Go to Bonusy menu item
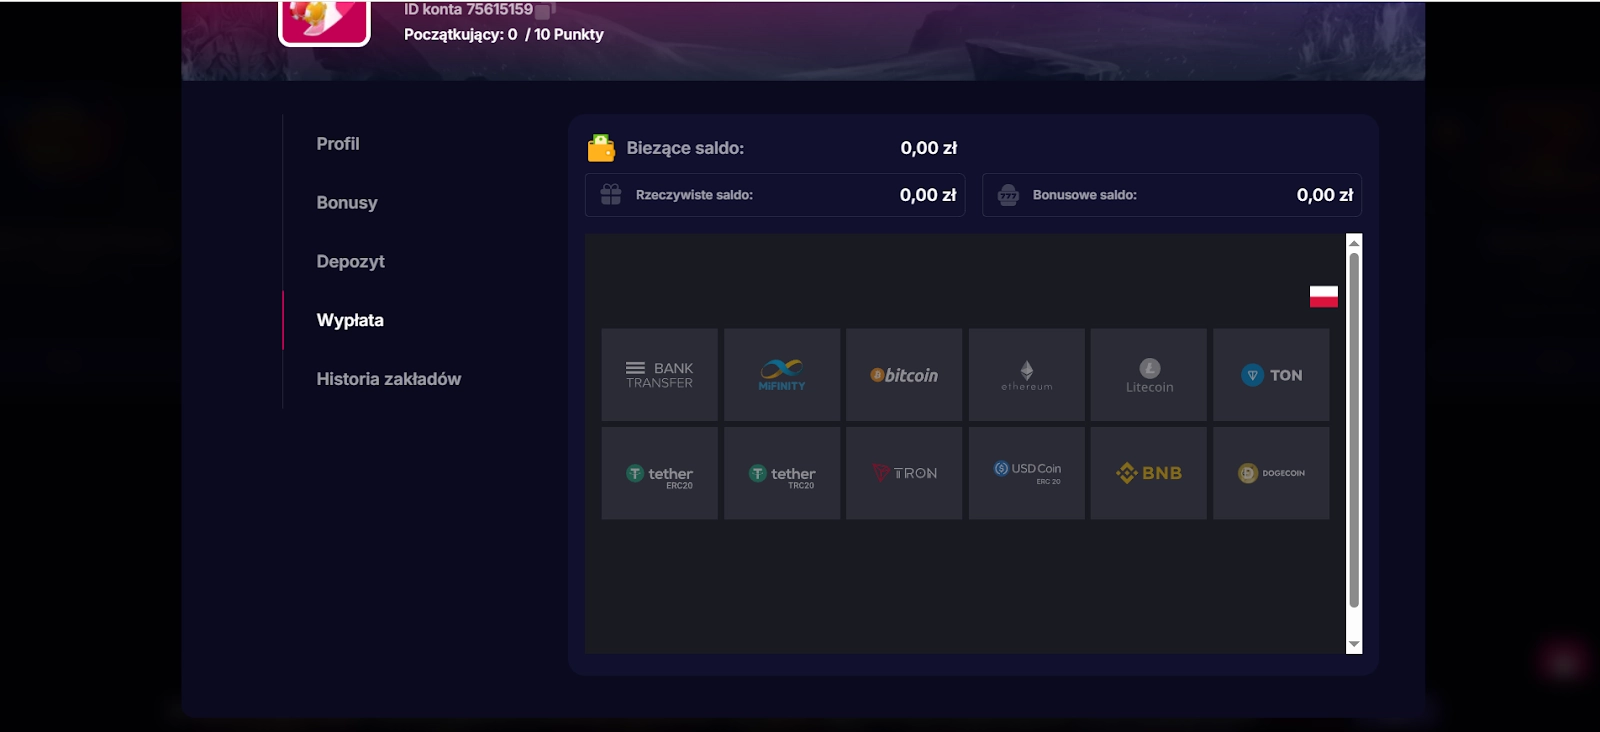The width and height of the screenshot is (1600, 732). tap(347, 203)
